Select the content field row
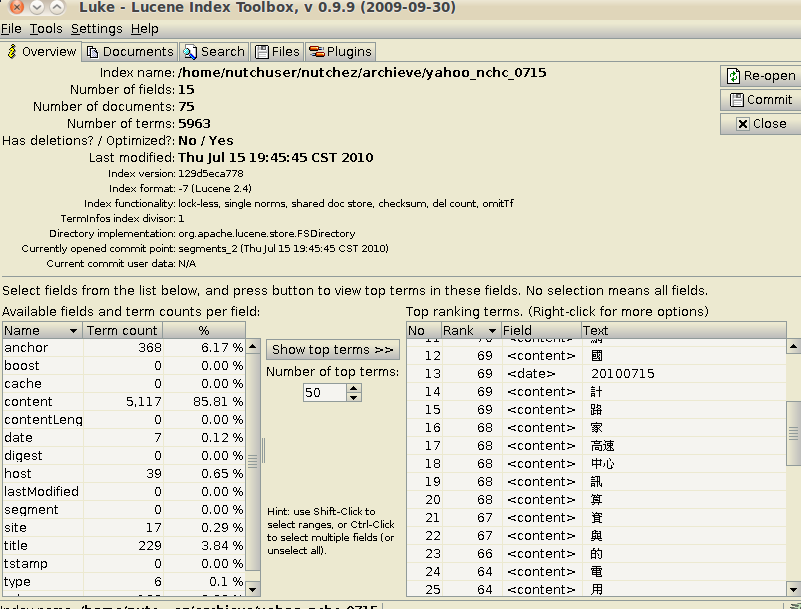The image size is (801, 609). (124, 402)
